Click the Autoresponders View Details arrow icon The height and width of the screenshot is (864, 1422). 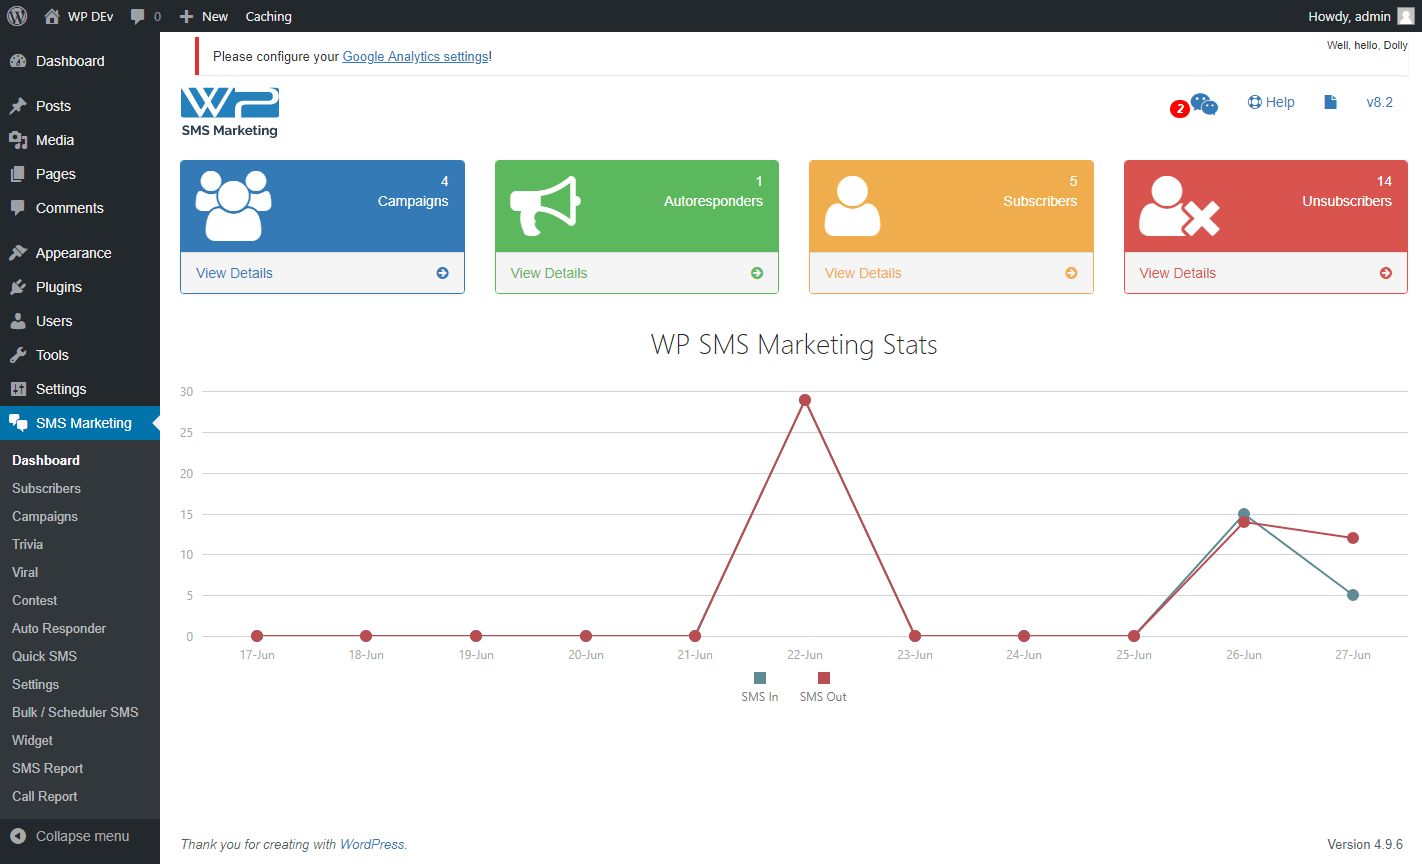[757, 273]
